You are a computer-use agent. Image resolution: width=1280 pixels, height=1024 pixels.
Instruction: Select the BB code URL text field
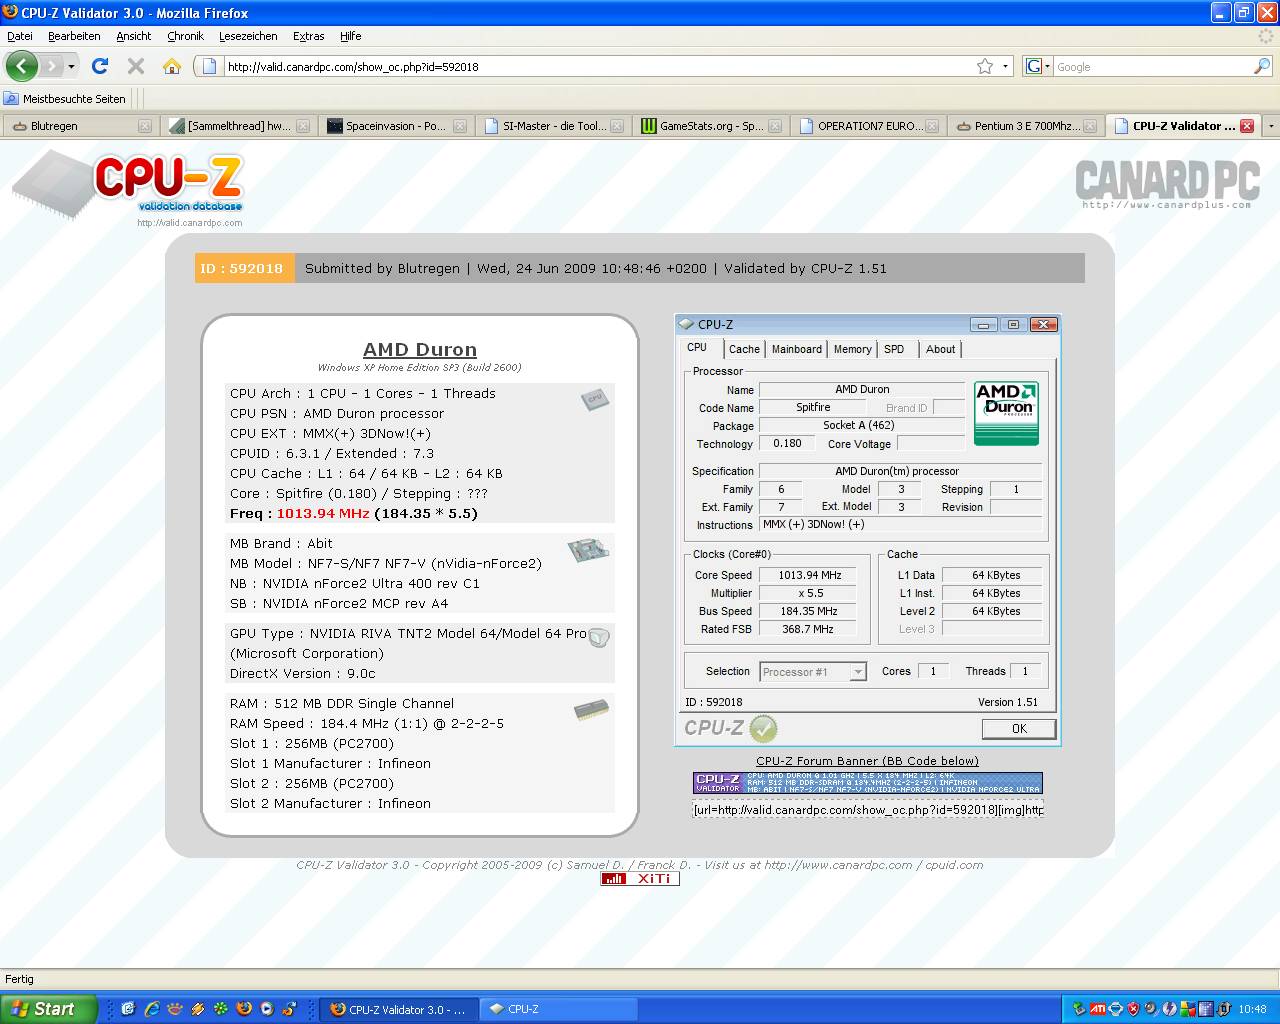(x=868, y=809)
